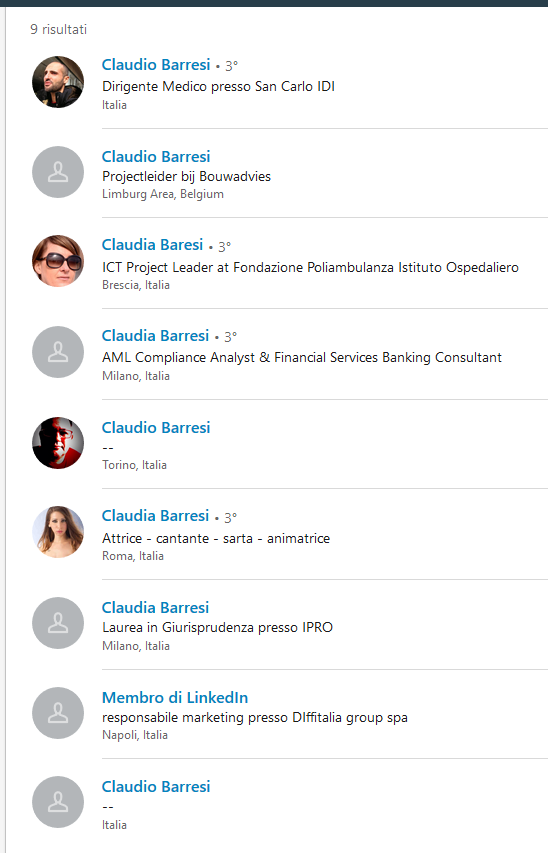Screen dimensions: 548x853
Task: Click the placeholder avatar for Projectleider bij Bouwadvies
Action: coord(58,172)
